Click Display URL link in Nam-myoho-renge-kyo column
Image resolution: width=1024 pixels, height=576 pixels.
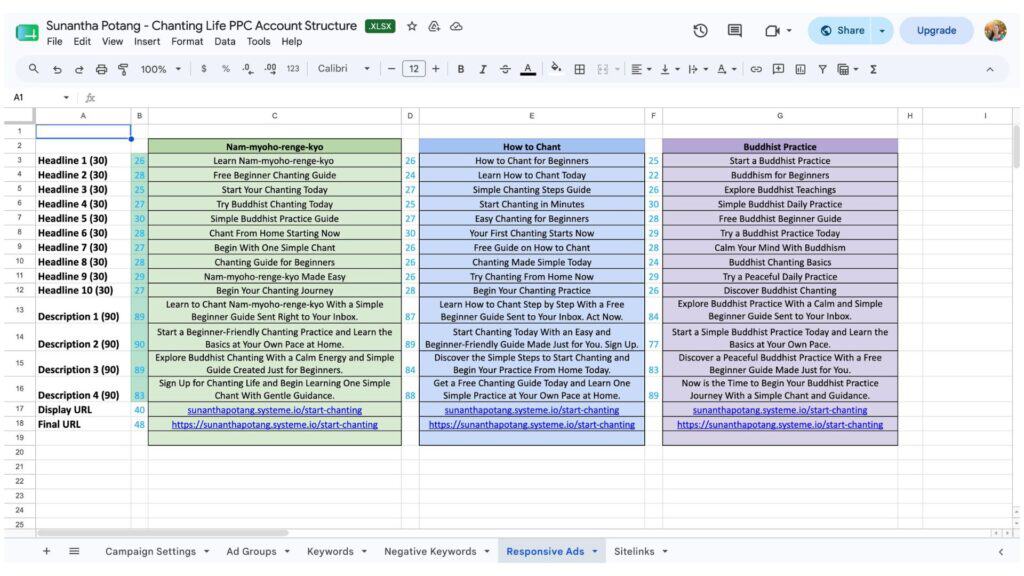pyautogui.click(x=274, y=410)
